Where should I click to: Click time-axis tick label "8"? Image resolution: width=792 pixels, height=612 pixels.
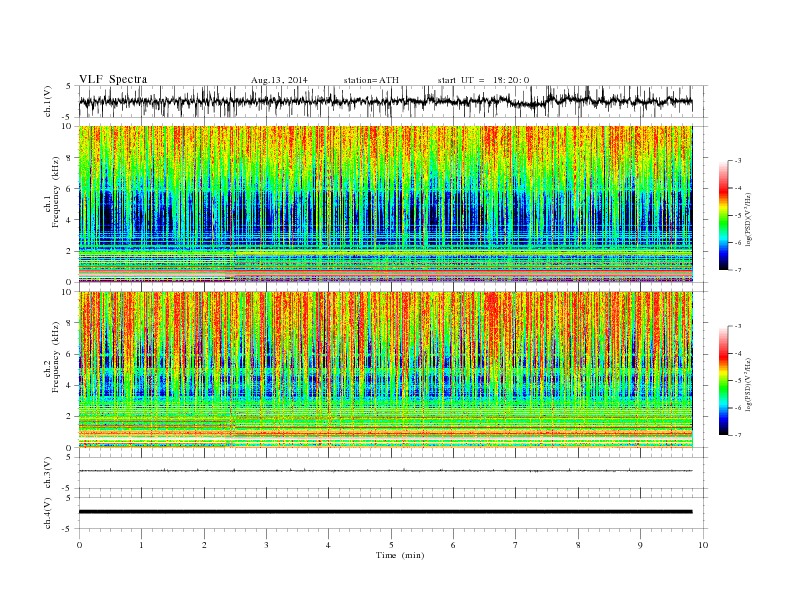pos(578,545)
